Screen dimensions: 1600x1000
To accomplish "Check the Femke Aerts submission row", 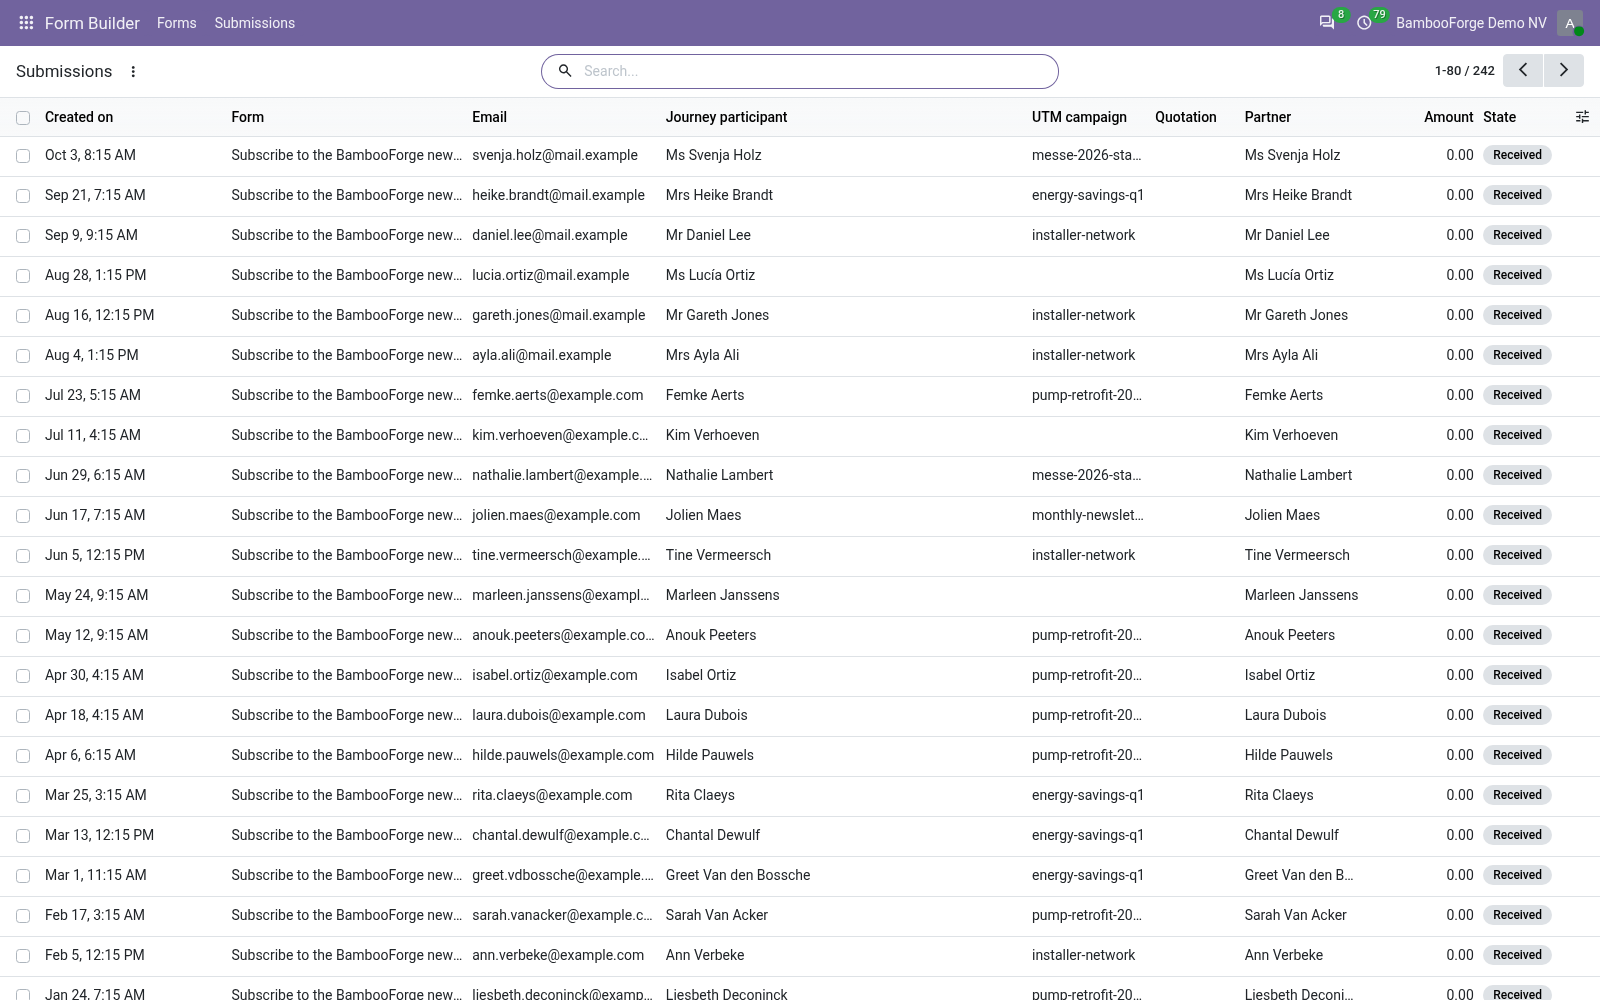I will [23, 396].
